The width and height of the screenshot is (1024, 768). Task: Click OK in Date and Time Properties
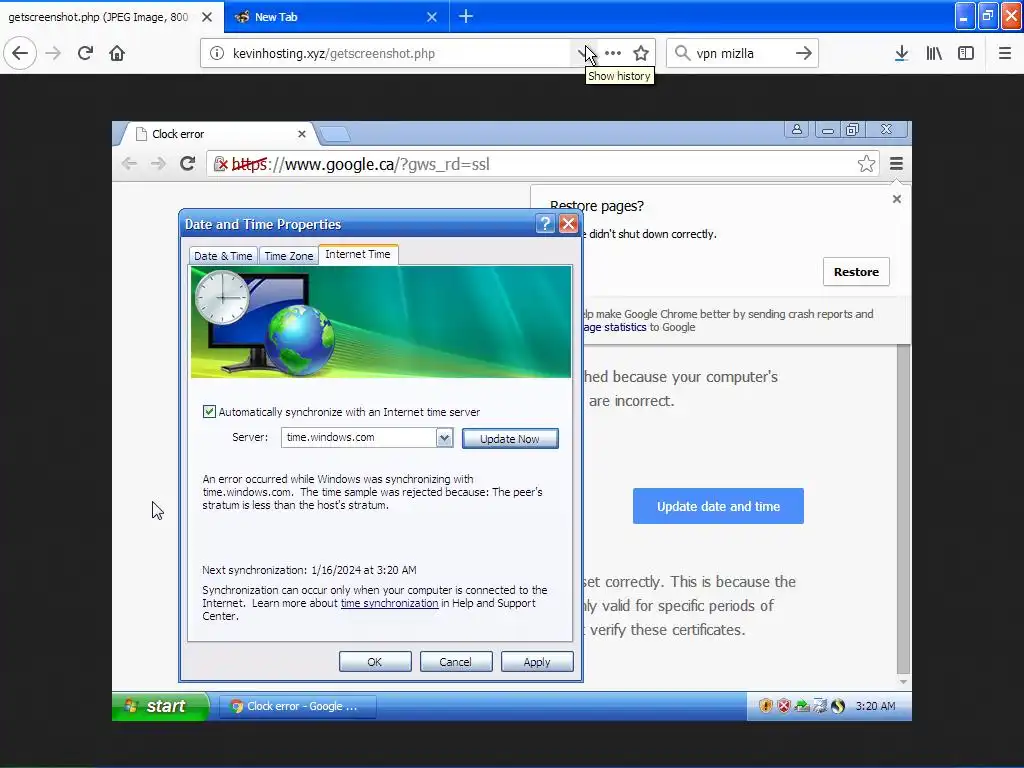point(375,662)
